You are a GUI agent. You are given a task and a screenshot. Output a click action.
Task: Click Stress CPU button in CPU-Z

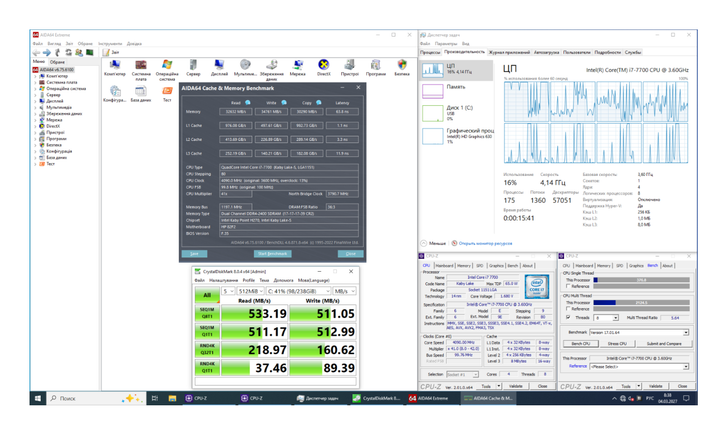tap(617, 343)
